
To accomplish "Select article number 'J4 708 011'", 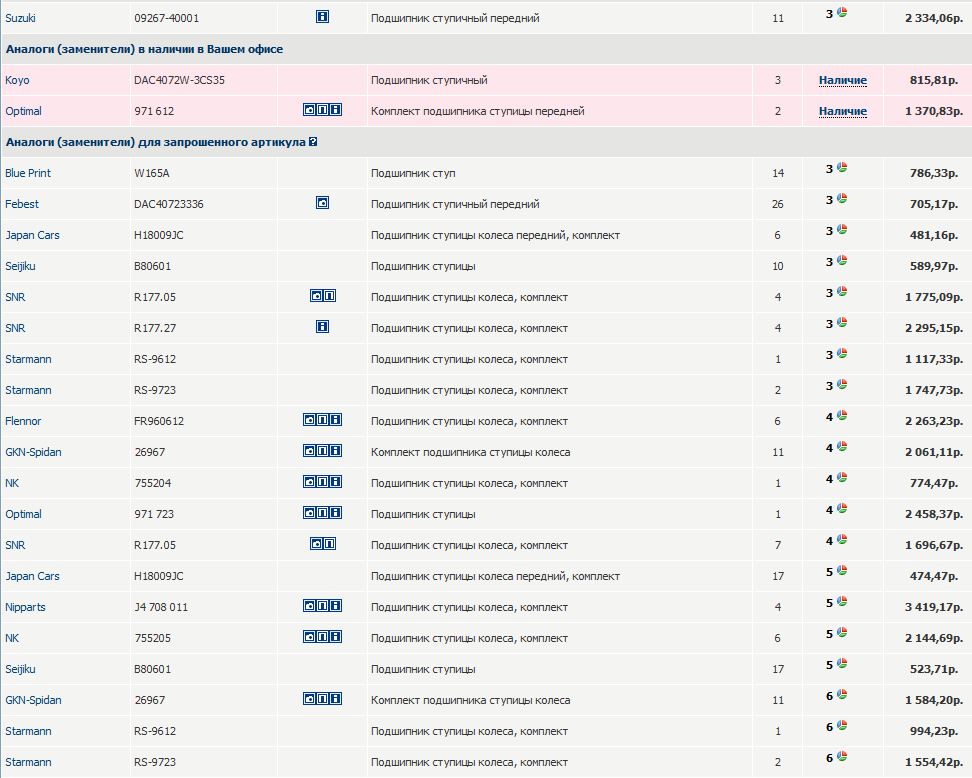I will coord(161,607).
